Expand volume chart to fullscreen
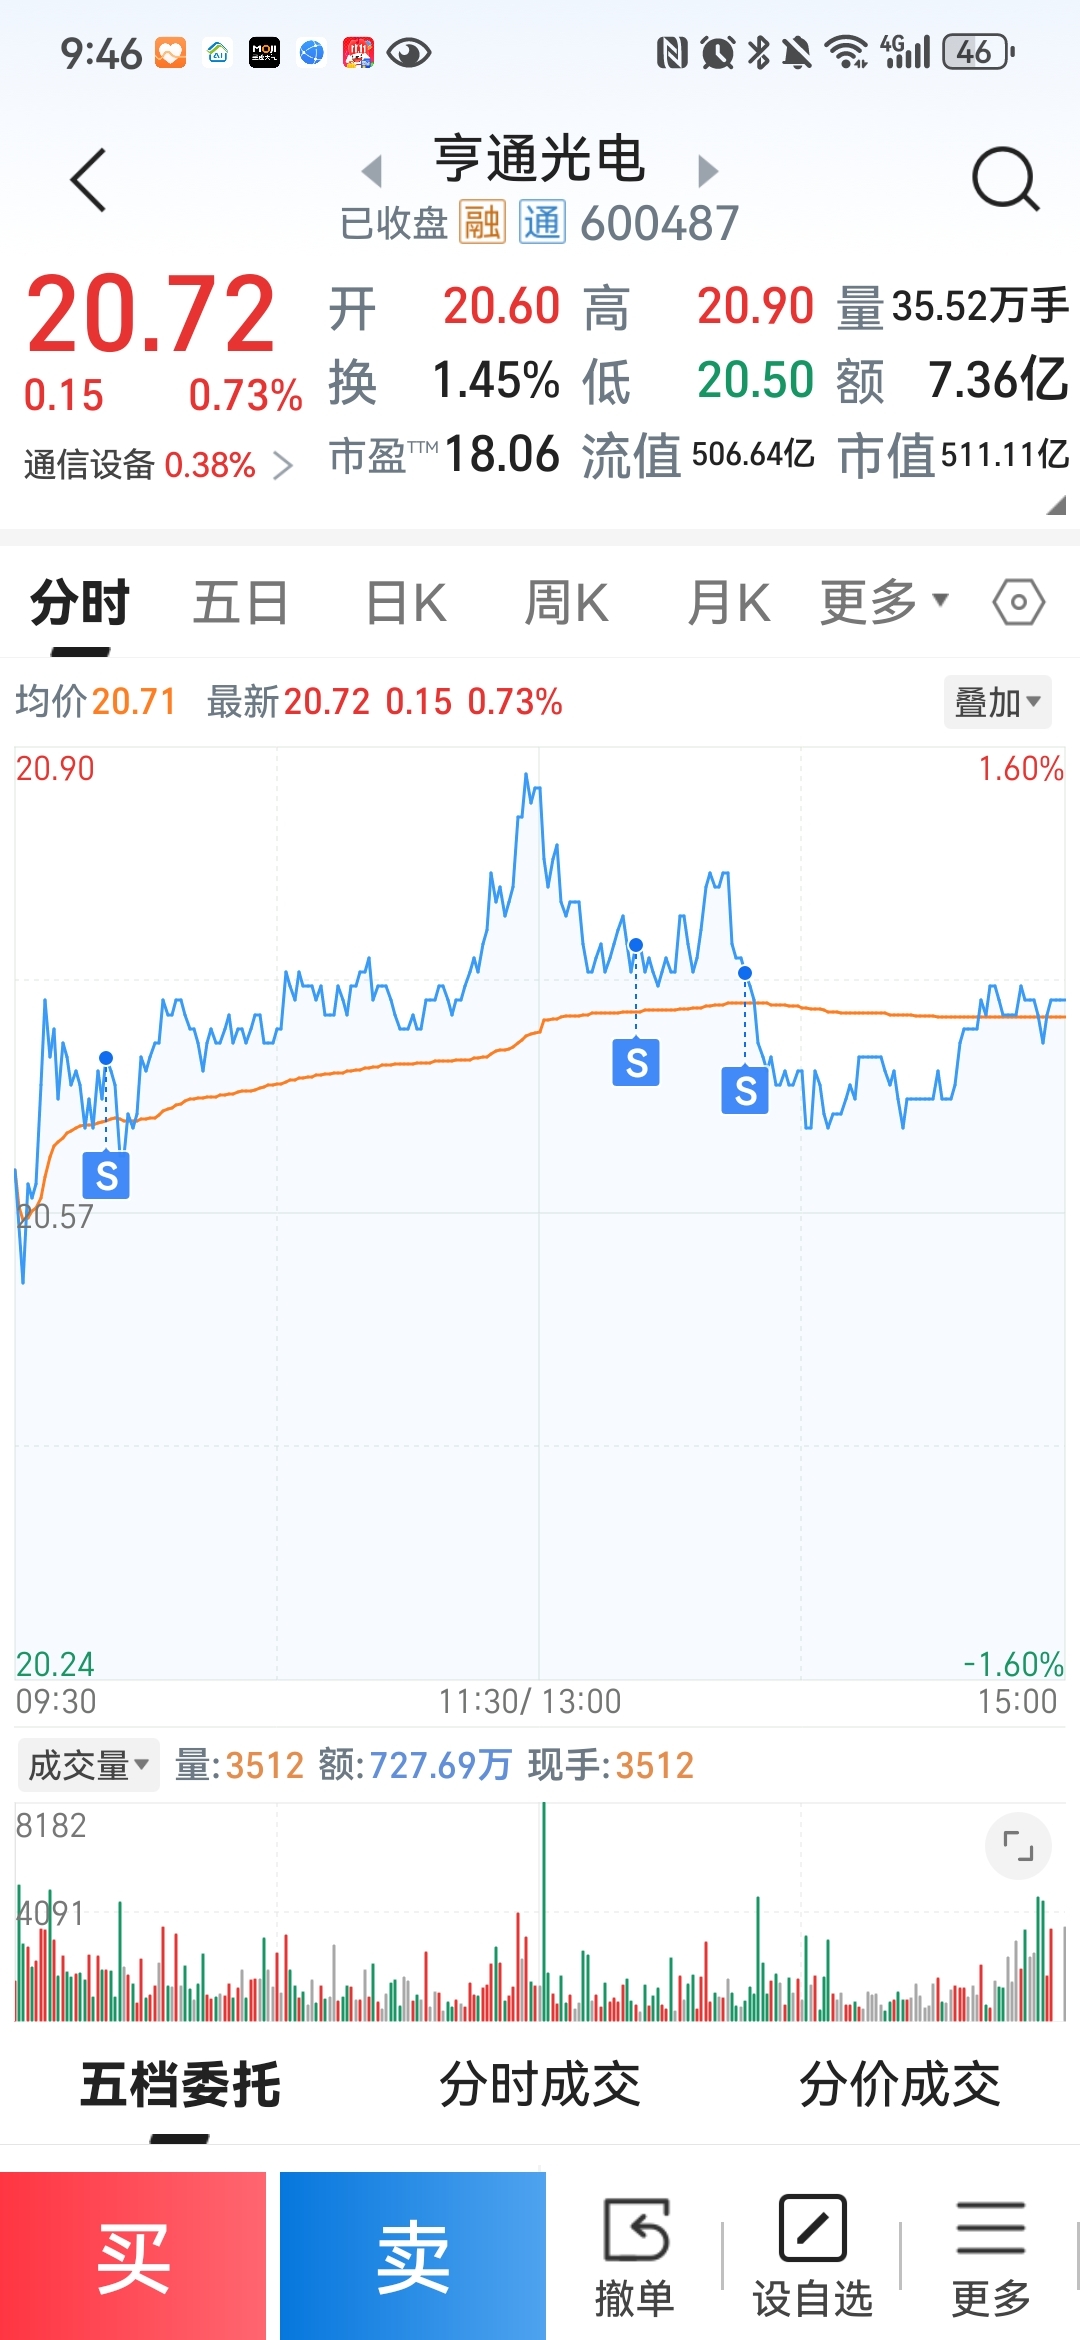1080x2340 pixels. point(1018,1846)
